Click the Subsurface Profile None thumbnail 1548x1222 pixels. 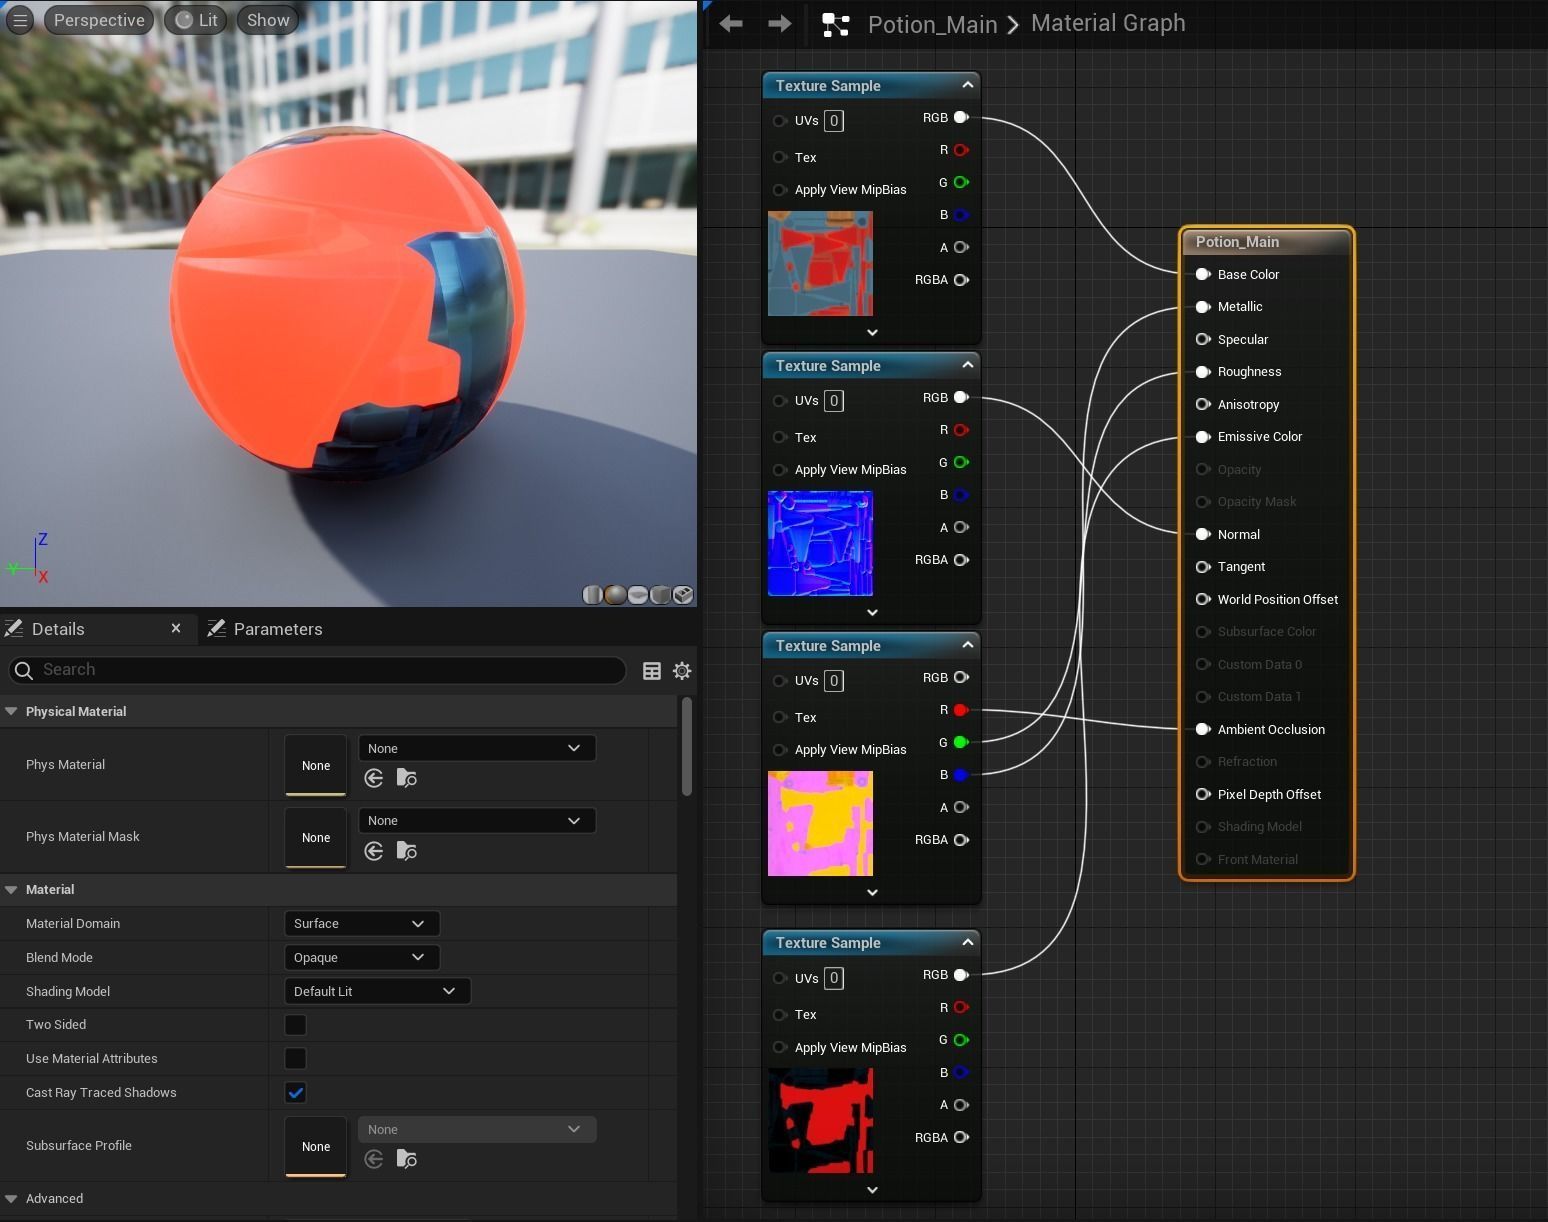pos(316,1146)
